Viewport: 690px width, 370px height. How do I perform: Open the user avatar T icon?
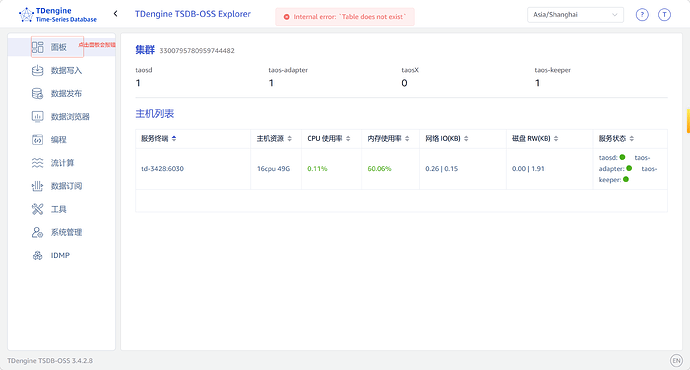coord(664,15)
